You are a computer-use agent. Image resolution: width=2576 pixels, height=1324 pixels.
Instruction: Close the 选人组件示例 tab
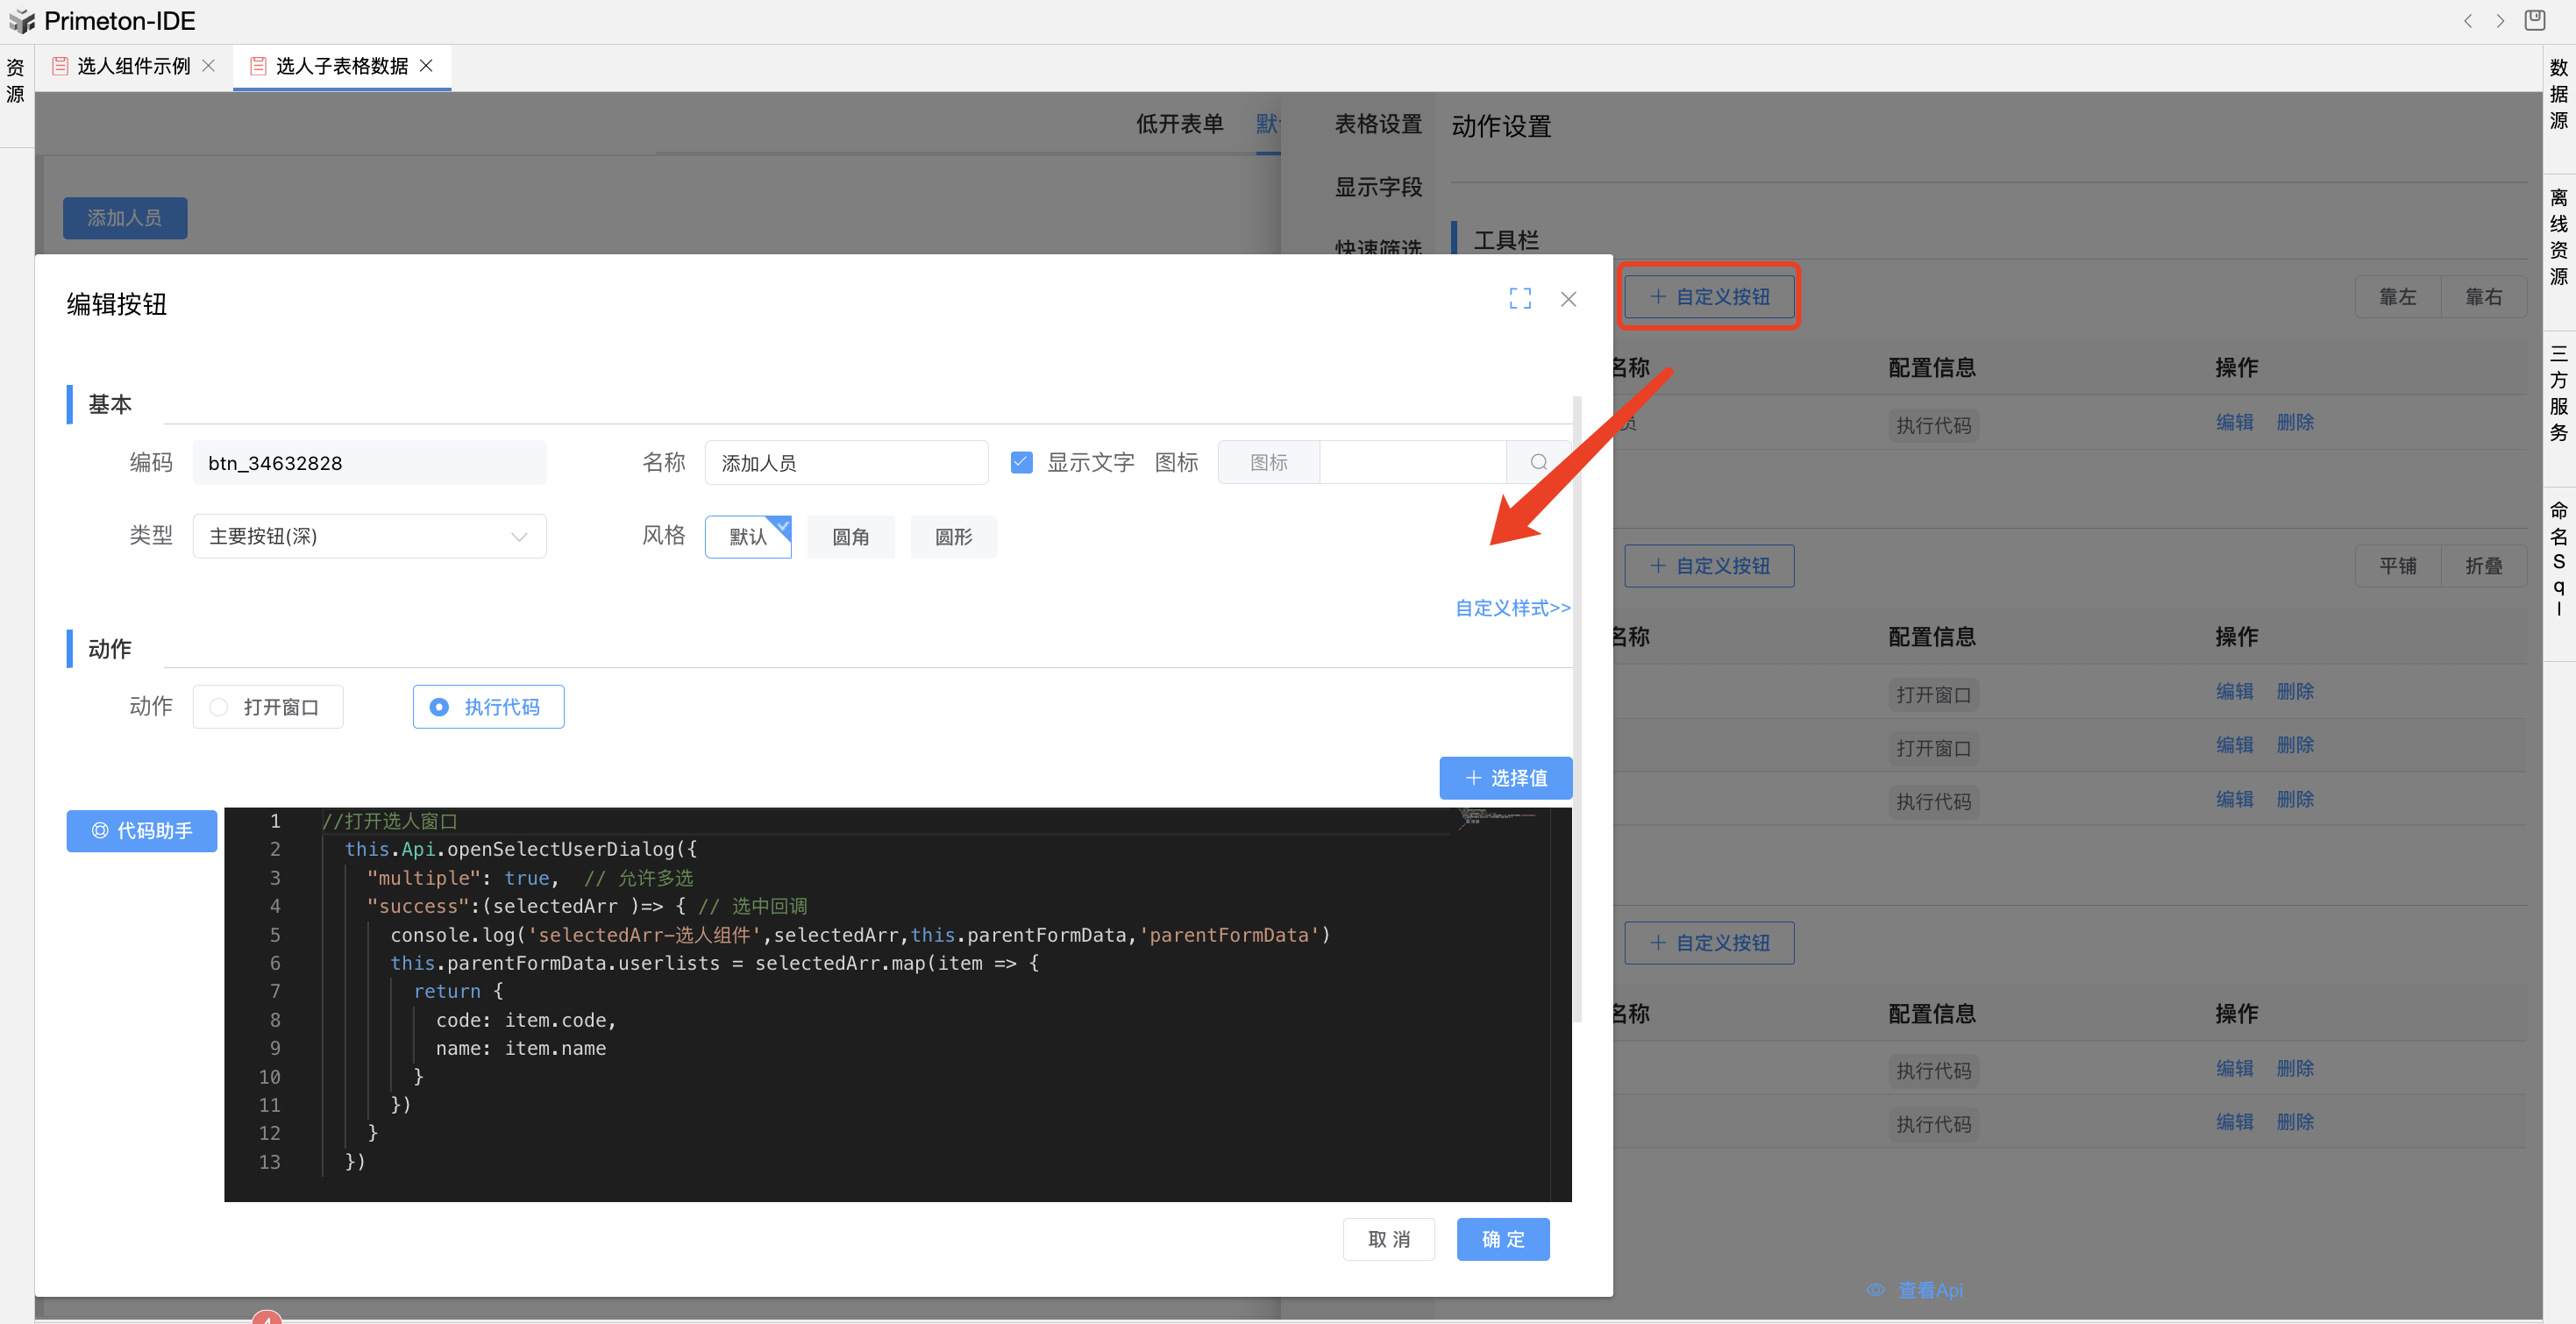pos(208,65)
